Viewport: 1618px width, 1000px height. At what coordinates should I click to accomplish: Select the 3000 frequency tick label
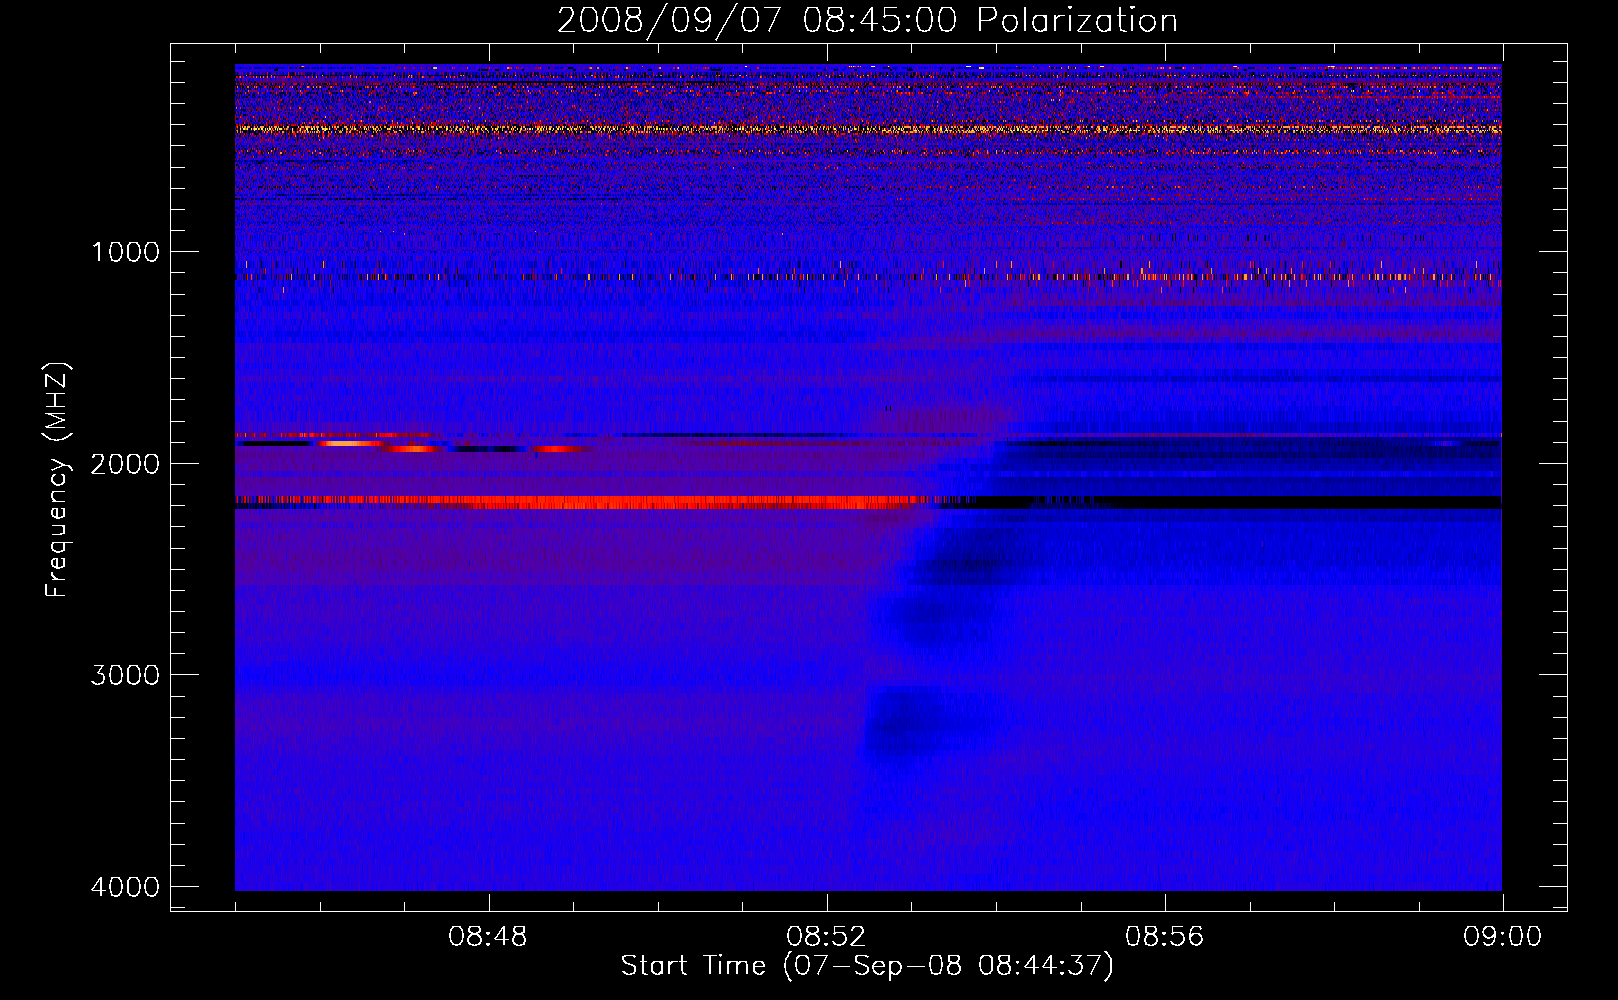pos(125,675)
